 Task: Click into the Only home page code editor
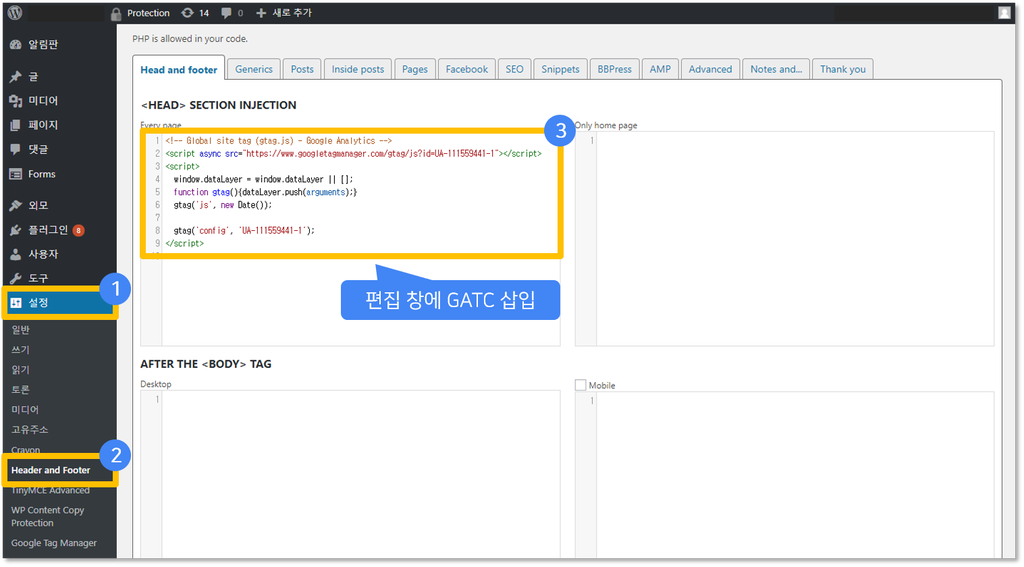(785, 238)
